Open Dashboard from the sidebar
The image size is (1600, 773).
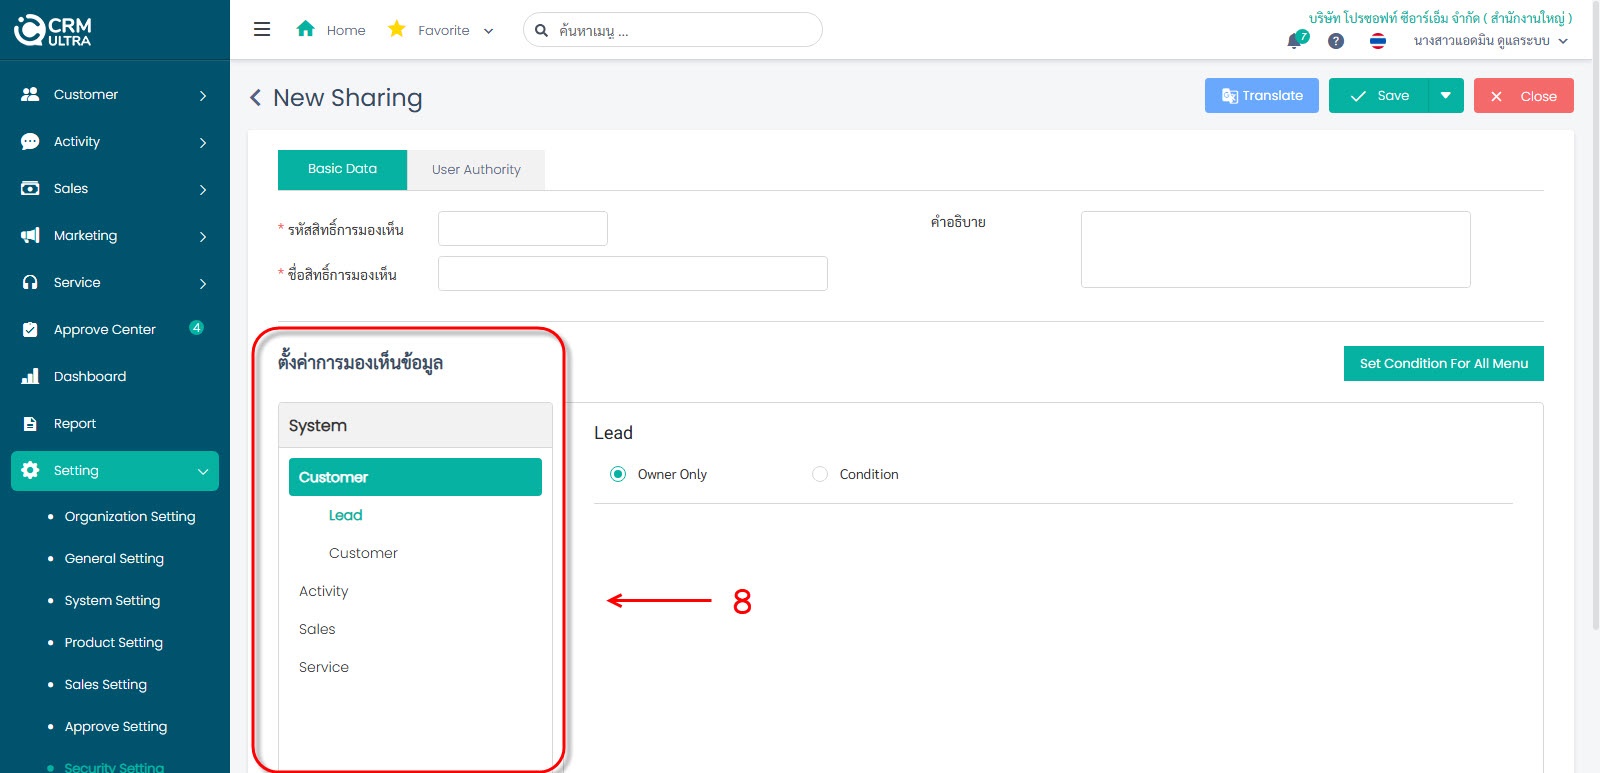point(90,377)
